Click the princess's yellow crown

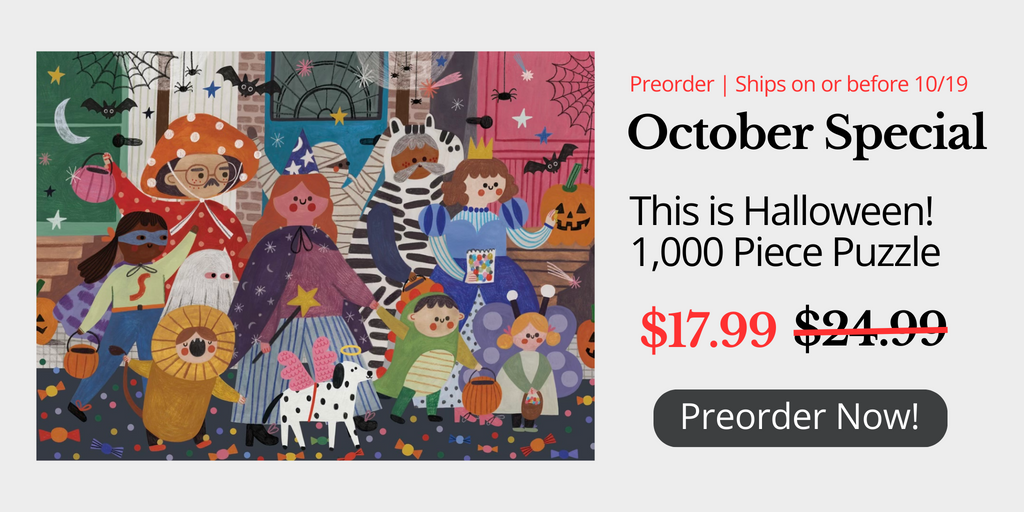click(480, 149)
